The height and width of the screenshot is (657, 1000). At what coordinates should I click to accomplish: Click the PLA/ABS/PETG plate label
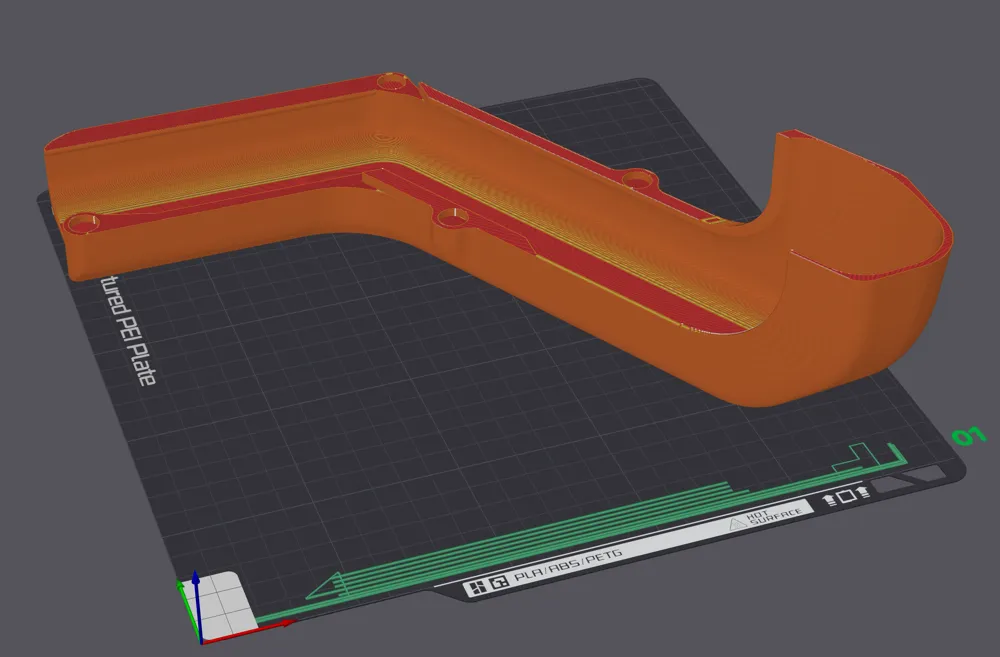click(568, 565)
